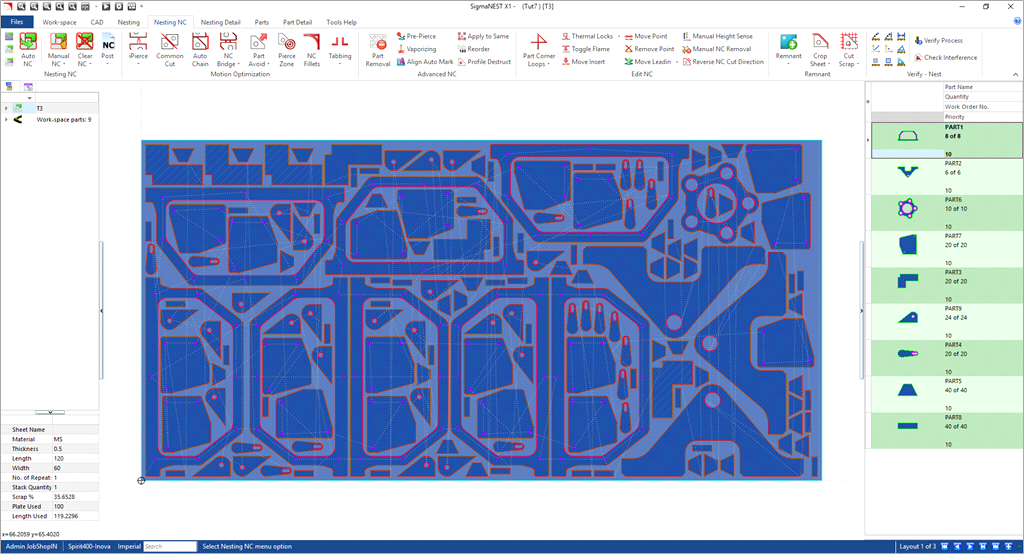1024x554 pixels.
Task: Click Reverse NC Cut Direction
Action: (x=723, y=61)
